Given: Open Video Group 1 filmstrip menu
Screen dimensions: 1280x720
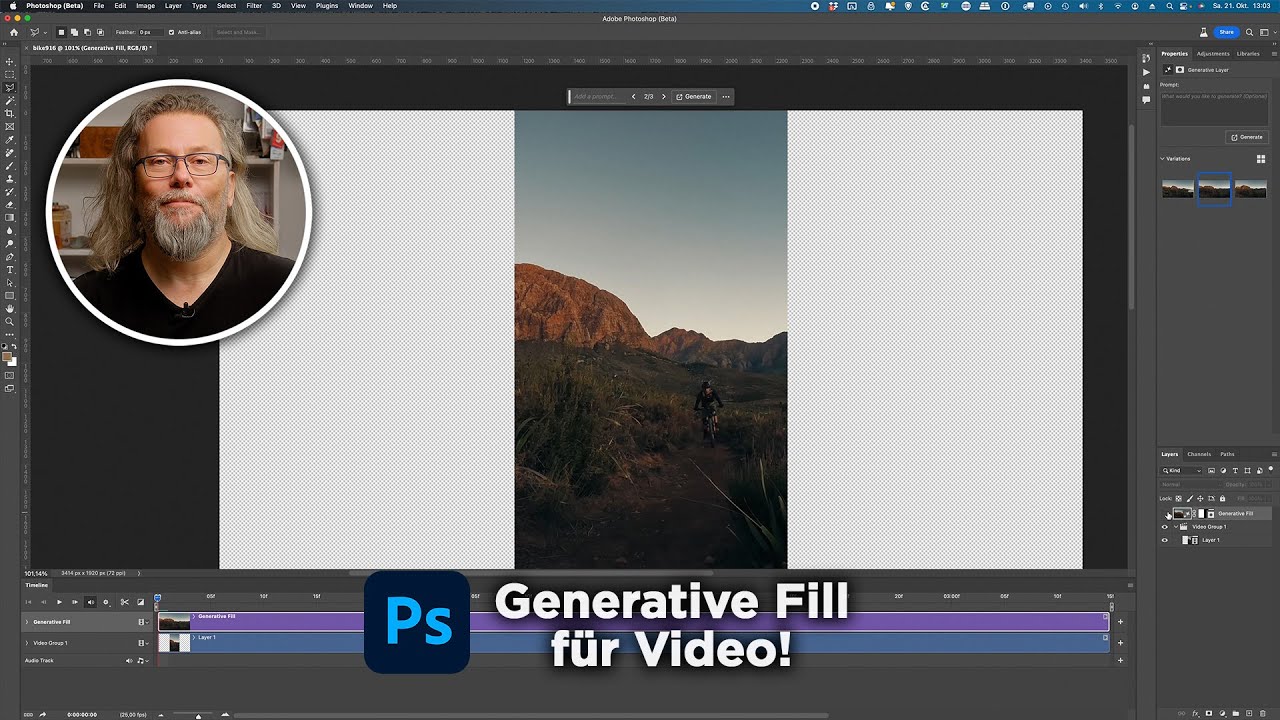Looking at the screenshot, I should tap(142, 643).
